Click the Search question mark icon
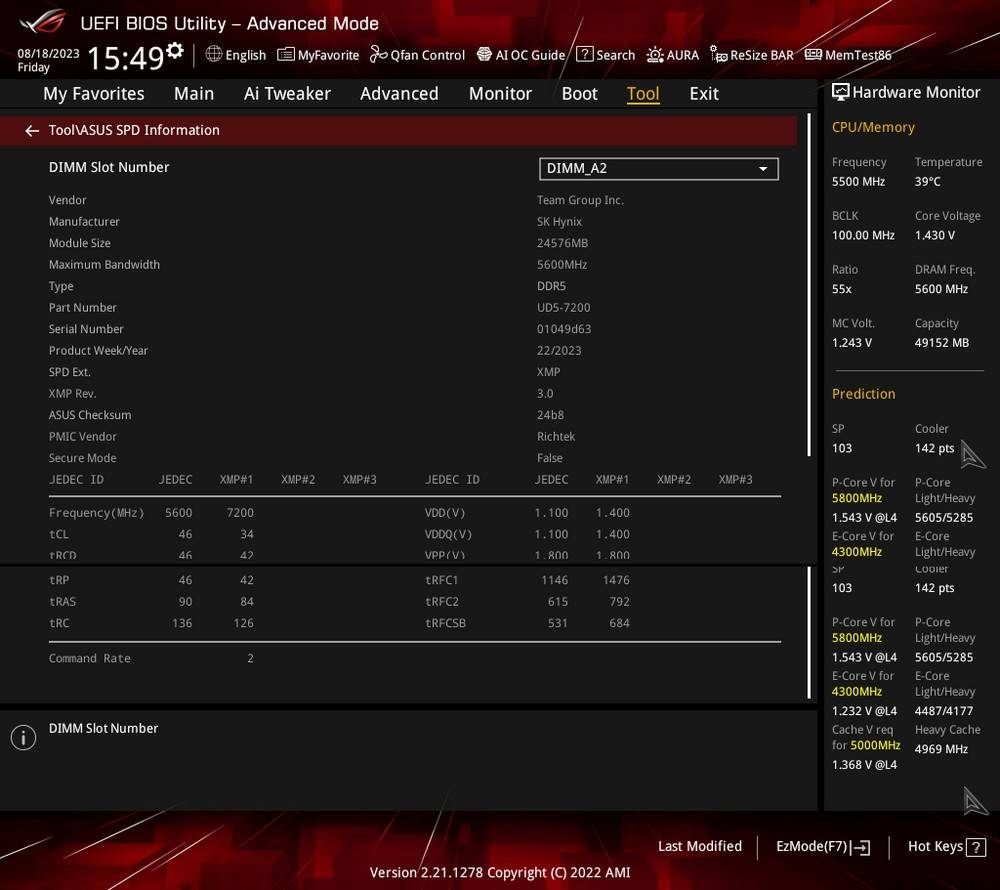 pos(584,54)
